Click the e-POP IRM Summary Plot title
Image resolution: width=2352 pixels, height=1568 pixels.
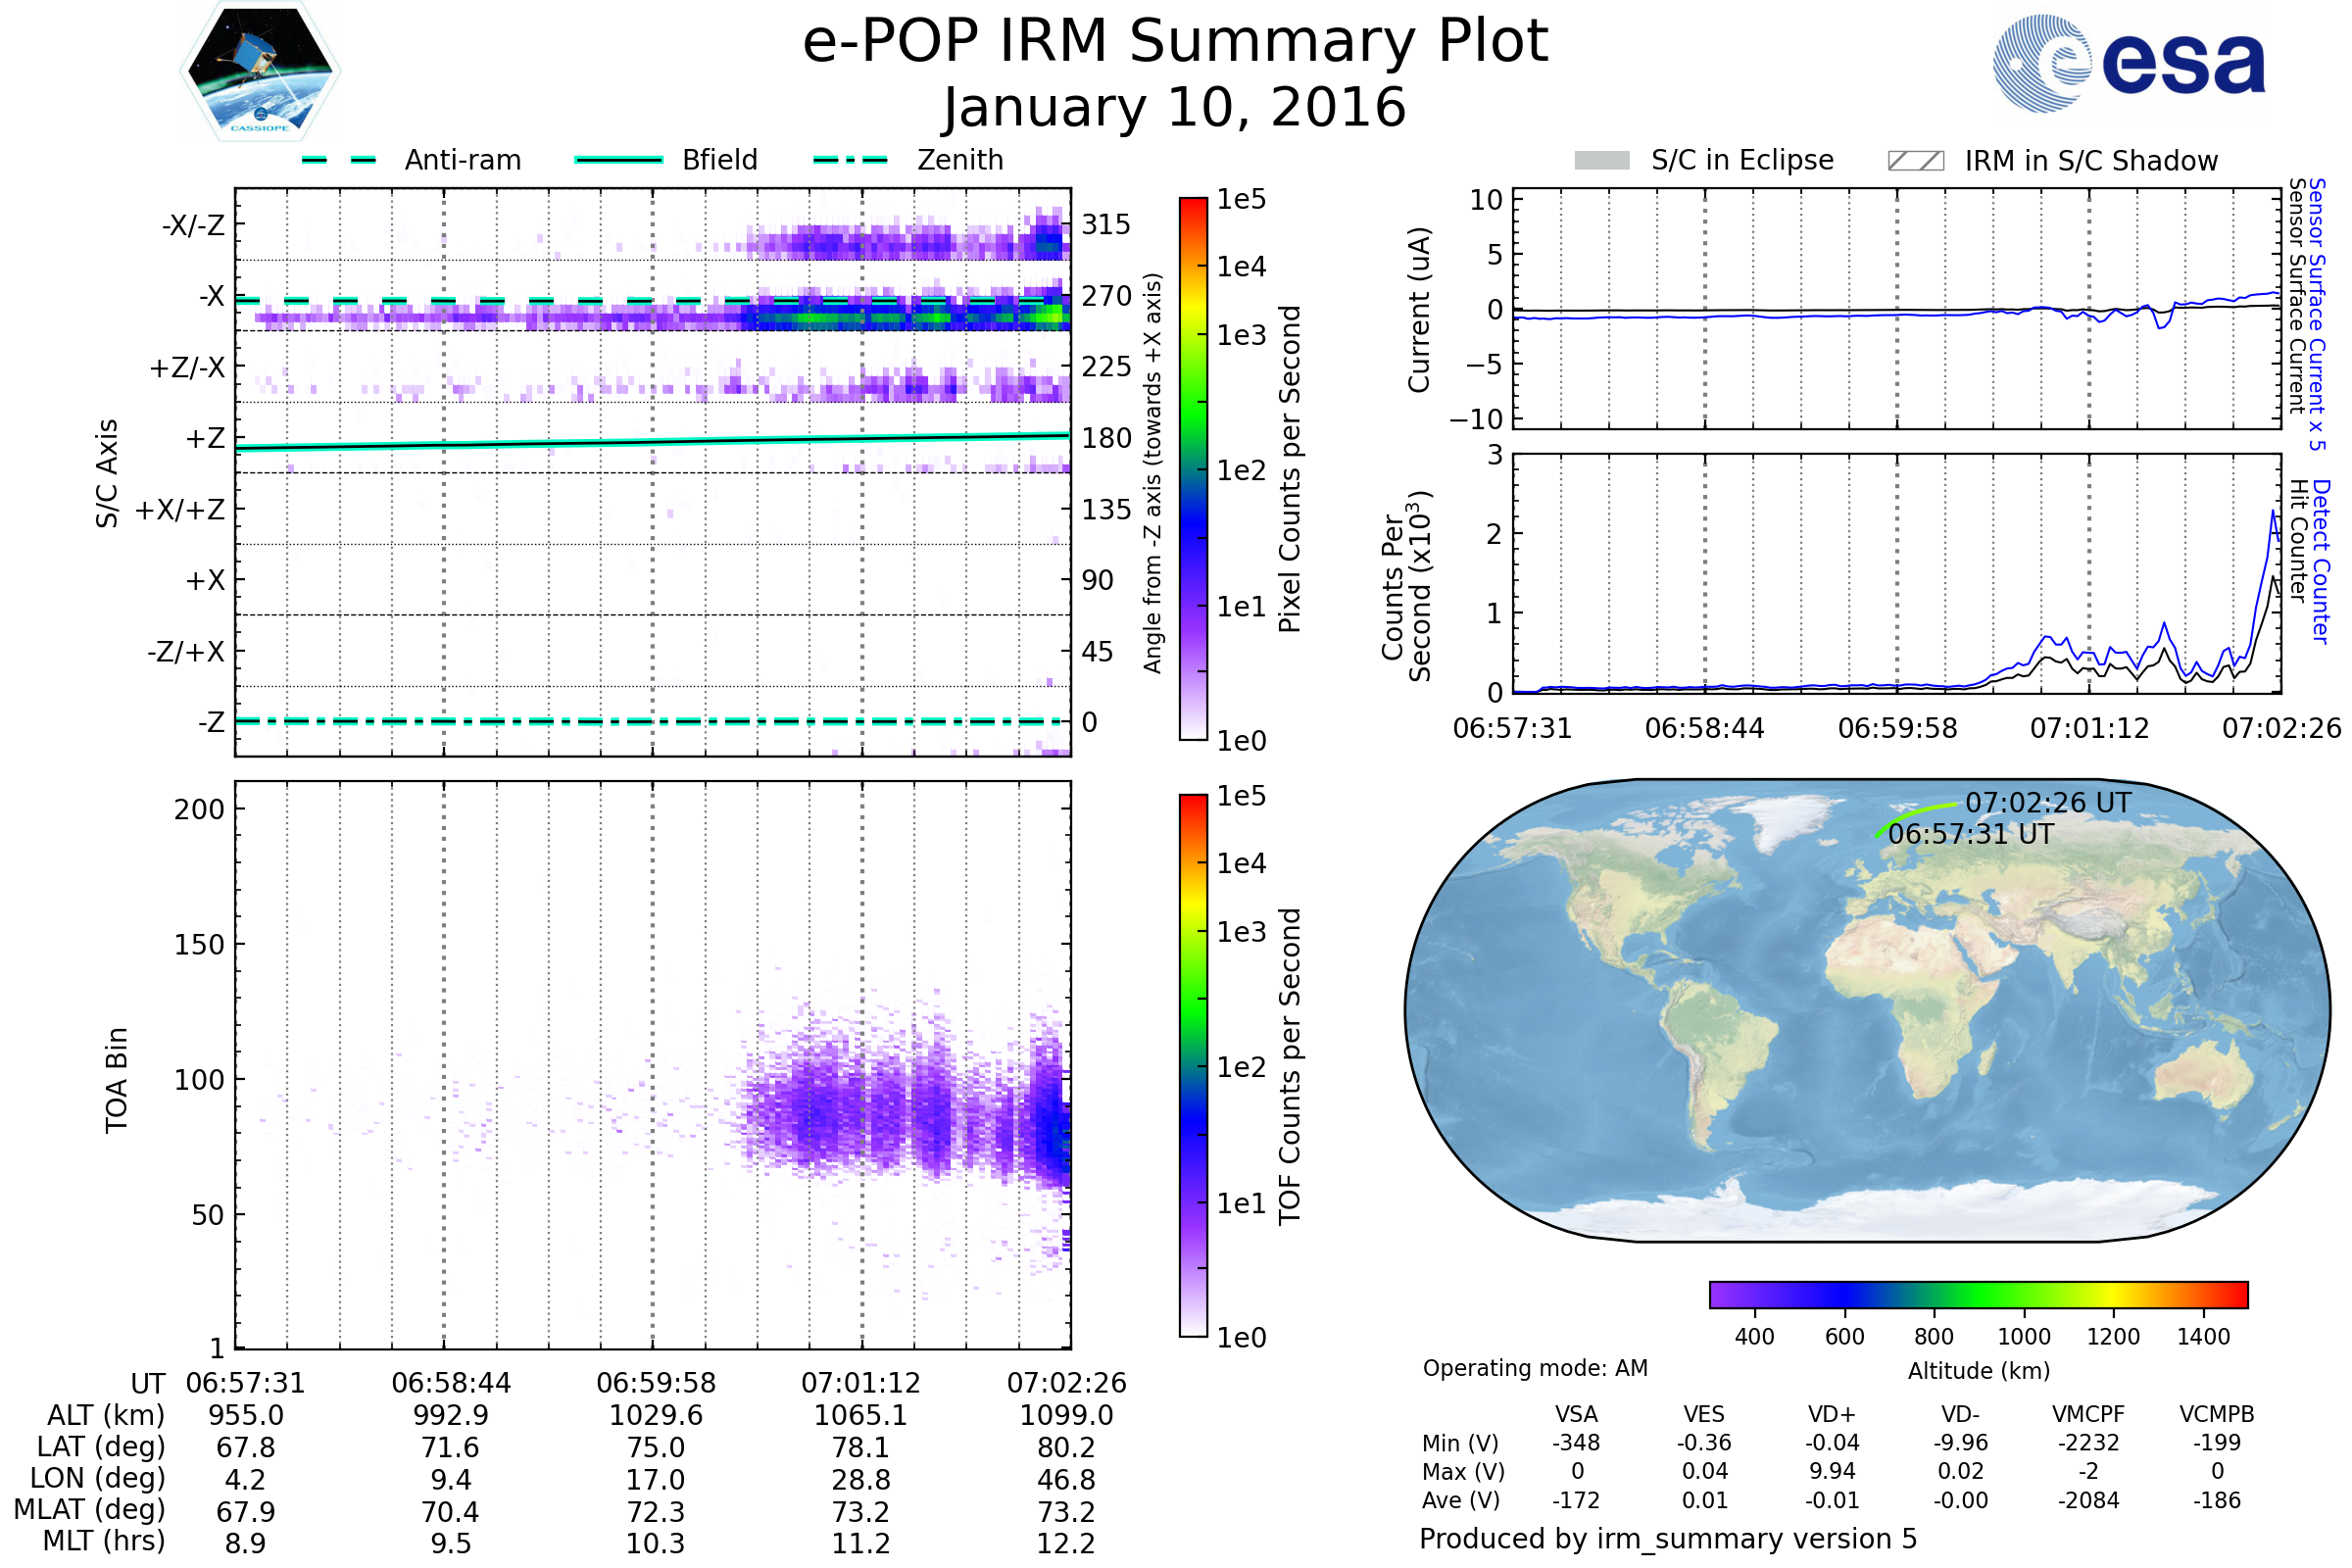(1175, 42)
